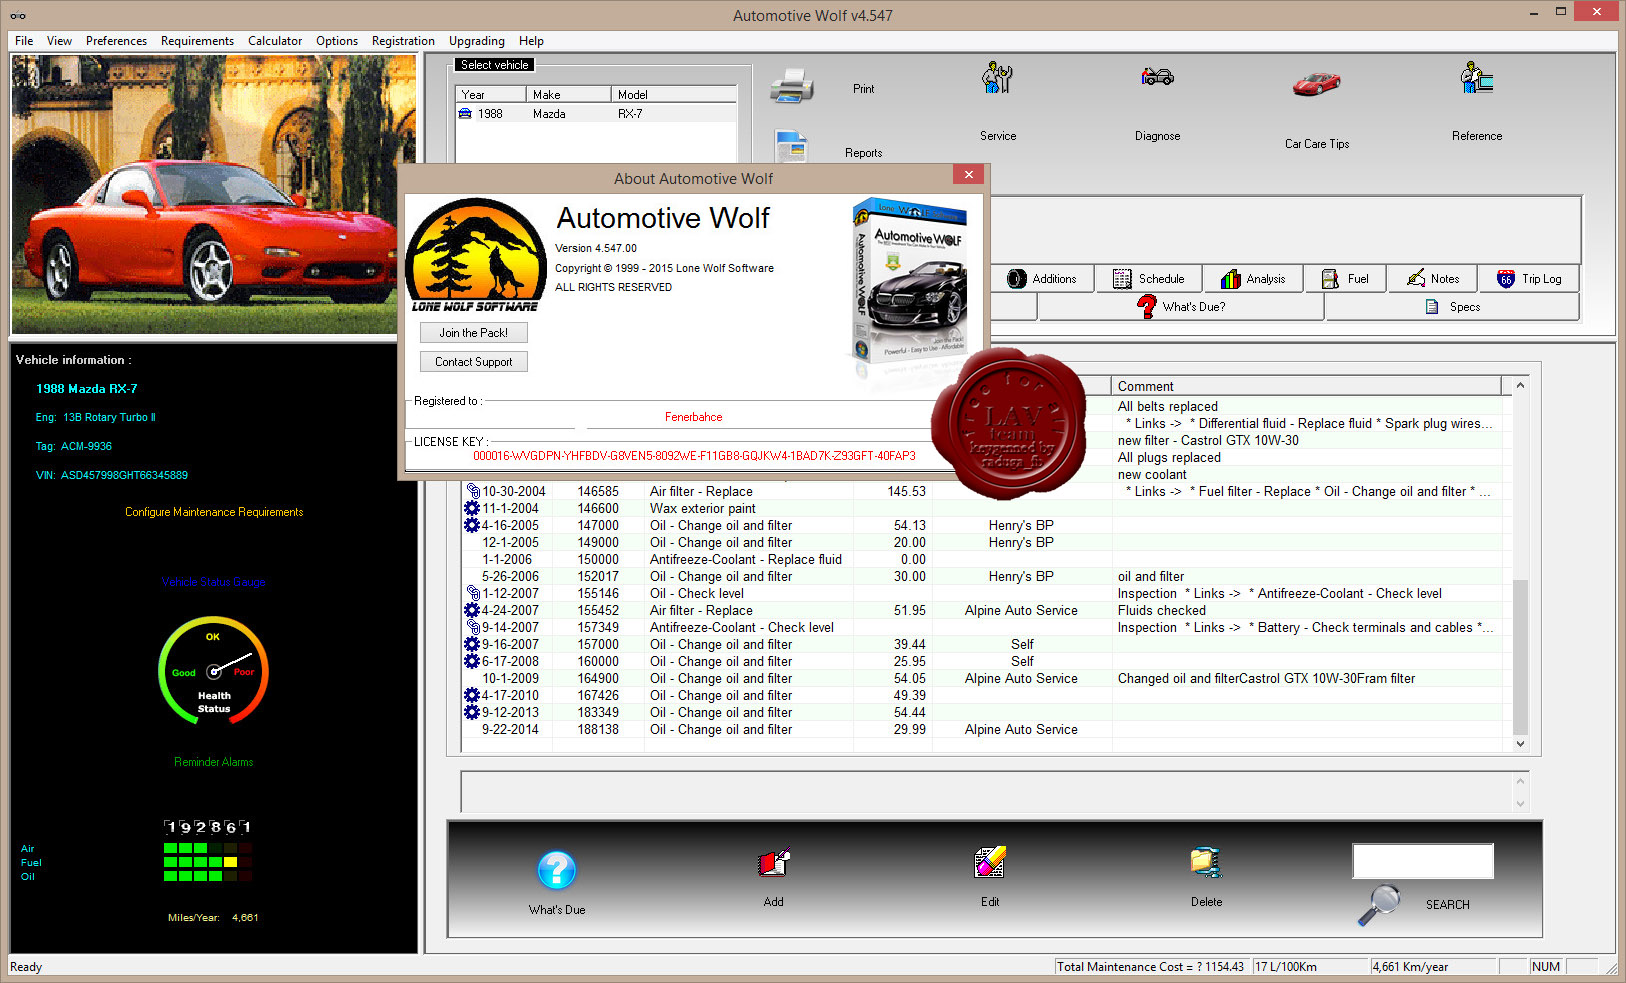Click the search text input field
Viewport: 1626px width, 983px height.
(x=1423, y=861)
